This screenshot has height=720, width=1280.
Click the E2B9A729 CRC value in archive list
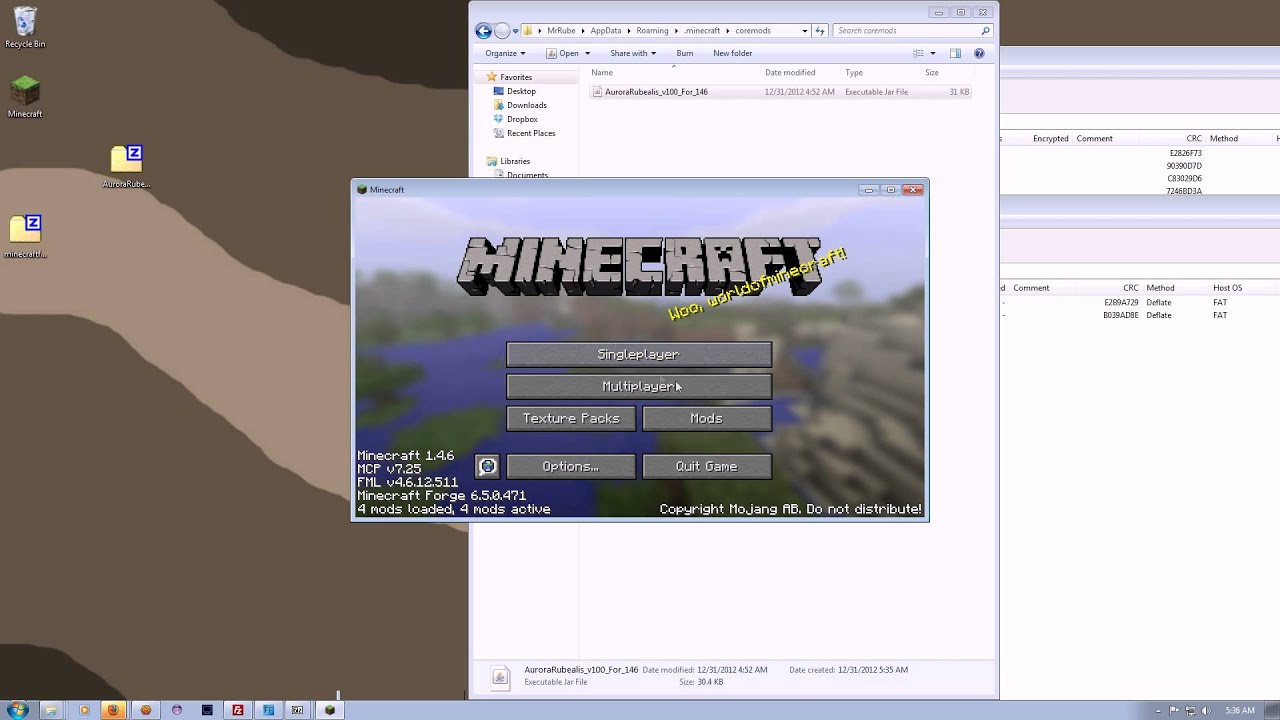[1121, 302]
